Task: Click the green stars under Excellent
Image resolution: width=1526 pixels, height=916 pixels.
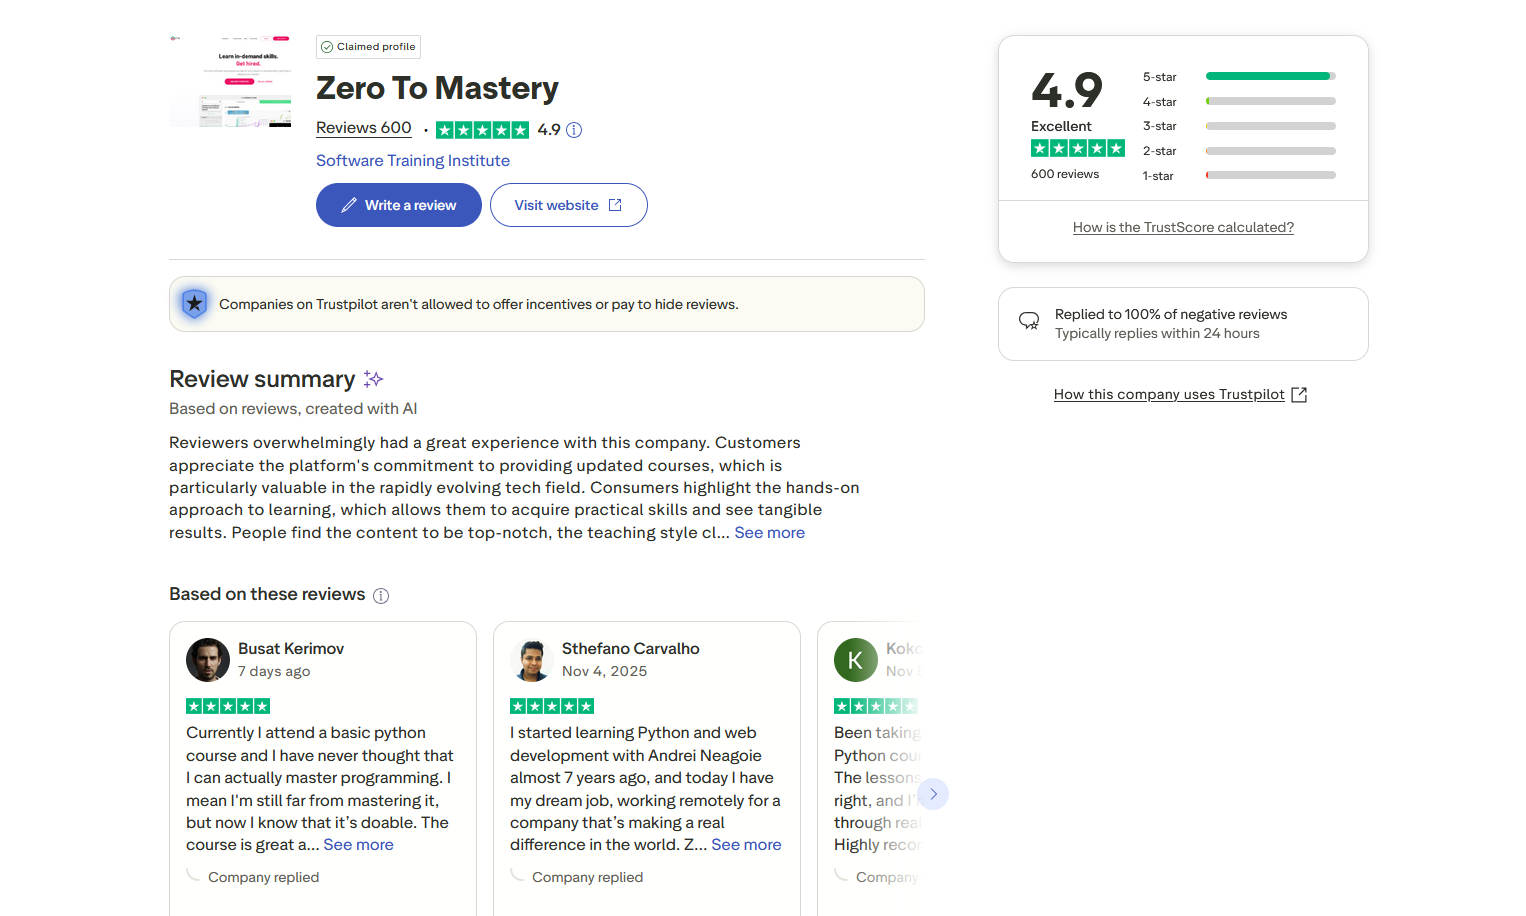Action: click(x=1078, y=148)
